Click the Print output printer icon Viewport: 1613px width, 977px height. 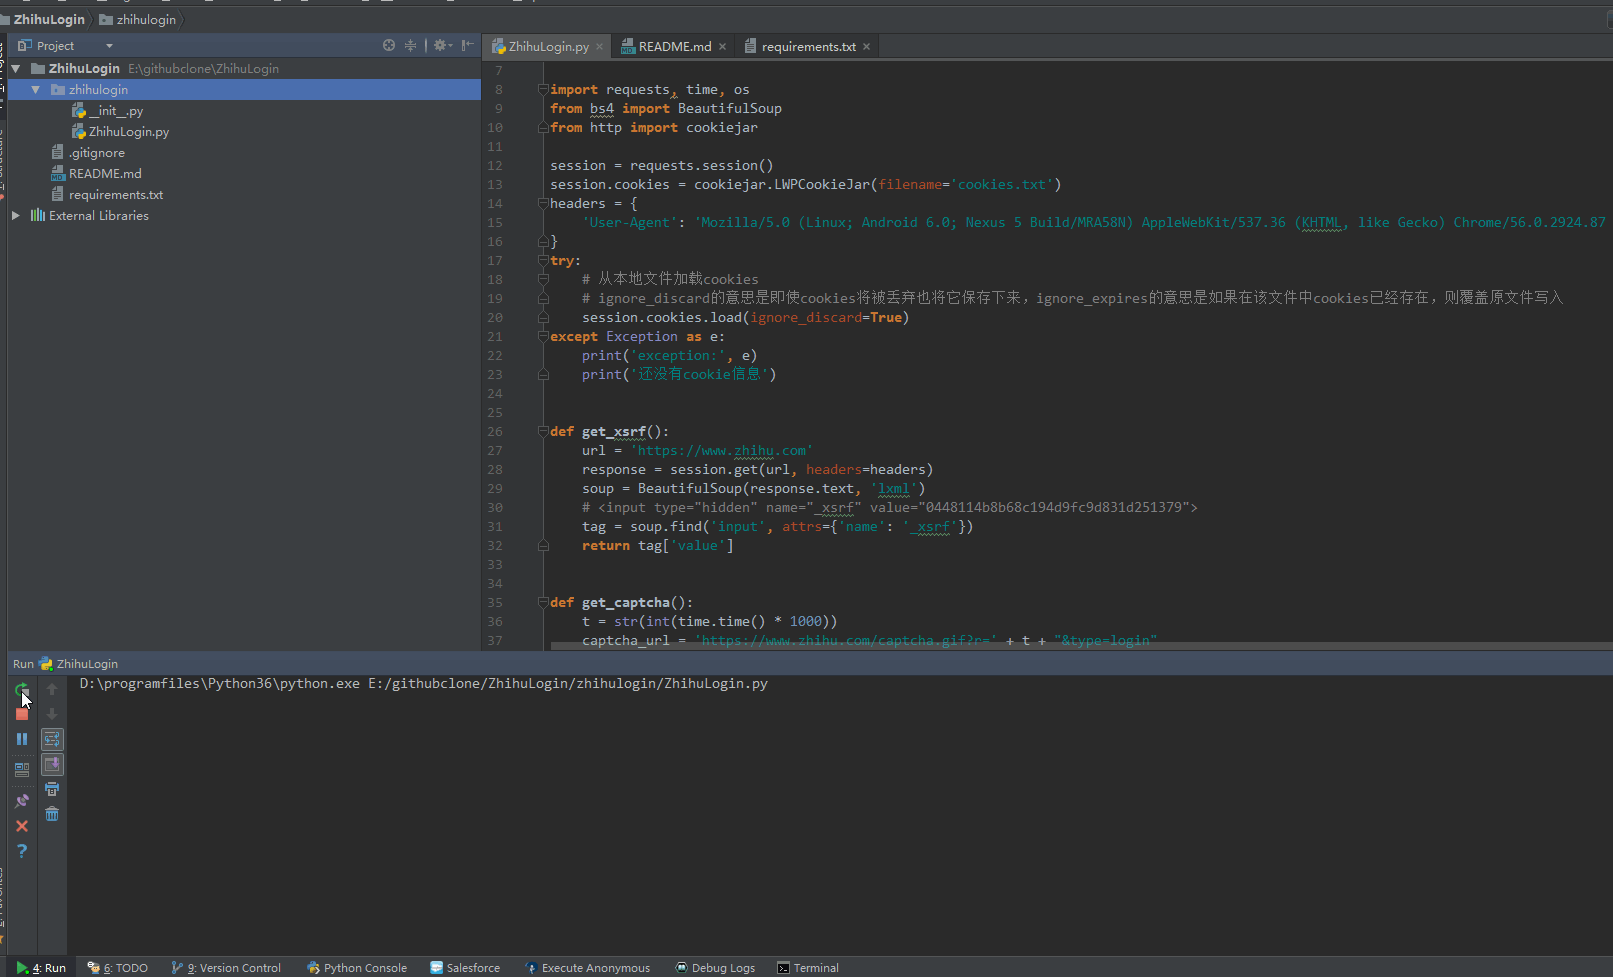tap(52, 789)
